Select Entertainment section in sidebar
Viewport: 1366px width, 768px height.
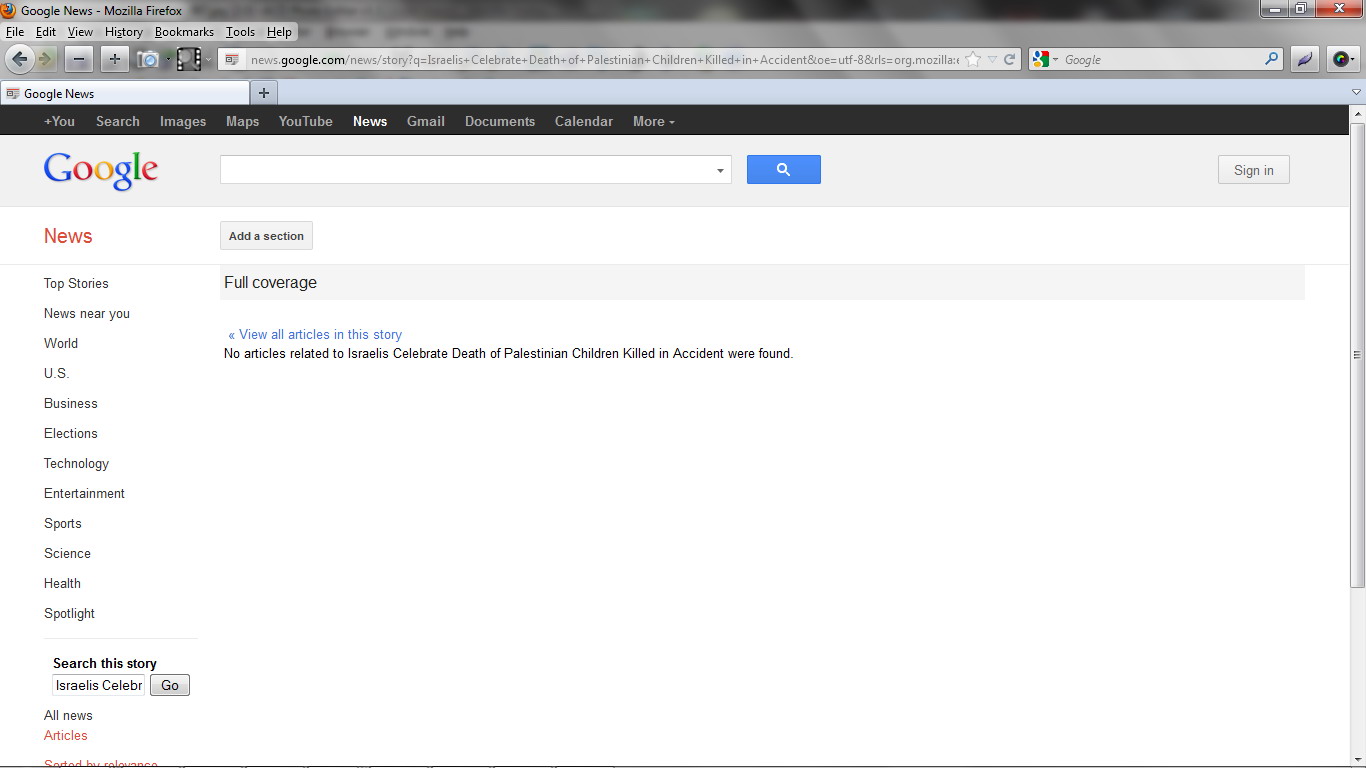coord(85,493)
